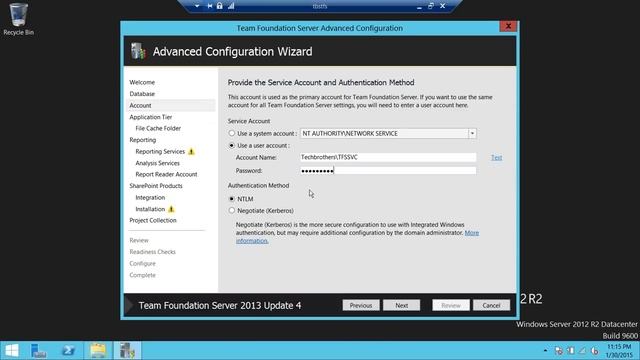
Task: Open the SharePoint Products step
Action: tap(156, 186)
